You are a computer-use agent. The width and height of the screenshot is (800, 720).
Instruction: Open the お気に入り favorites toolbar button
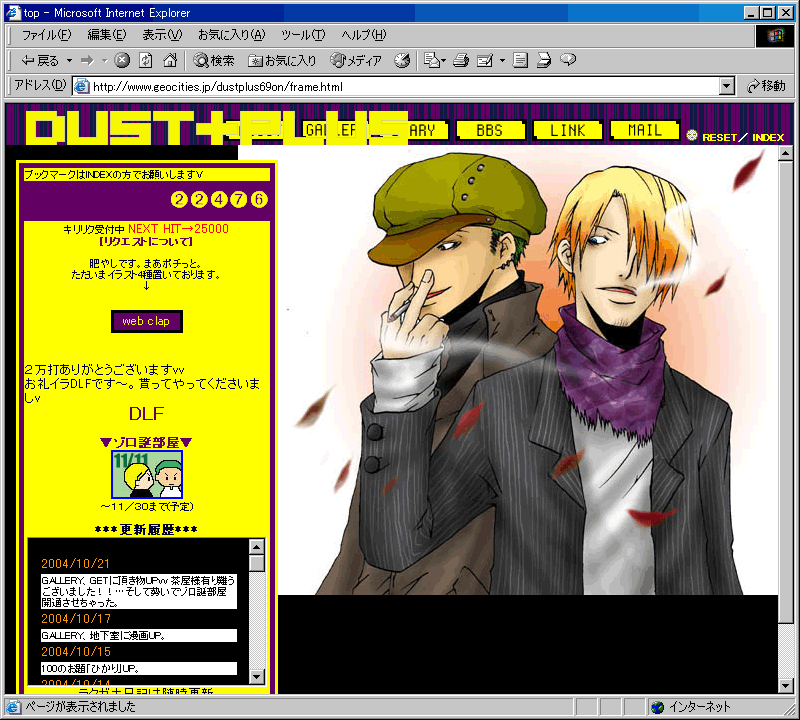click(282, 61)
